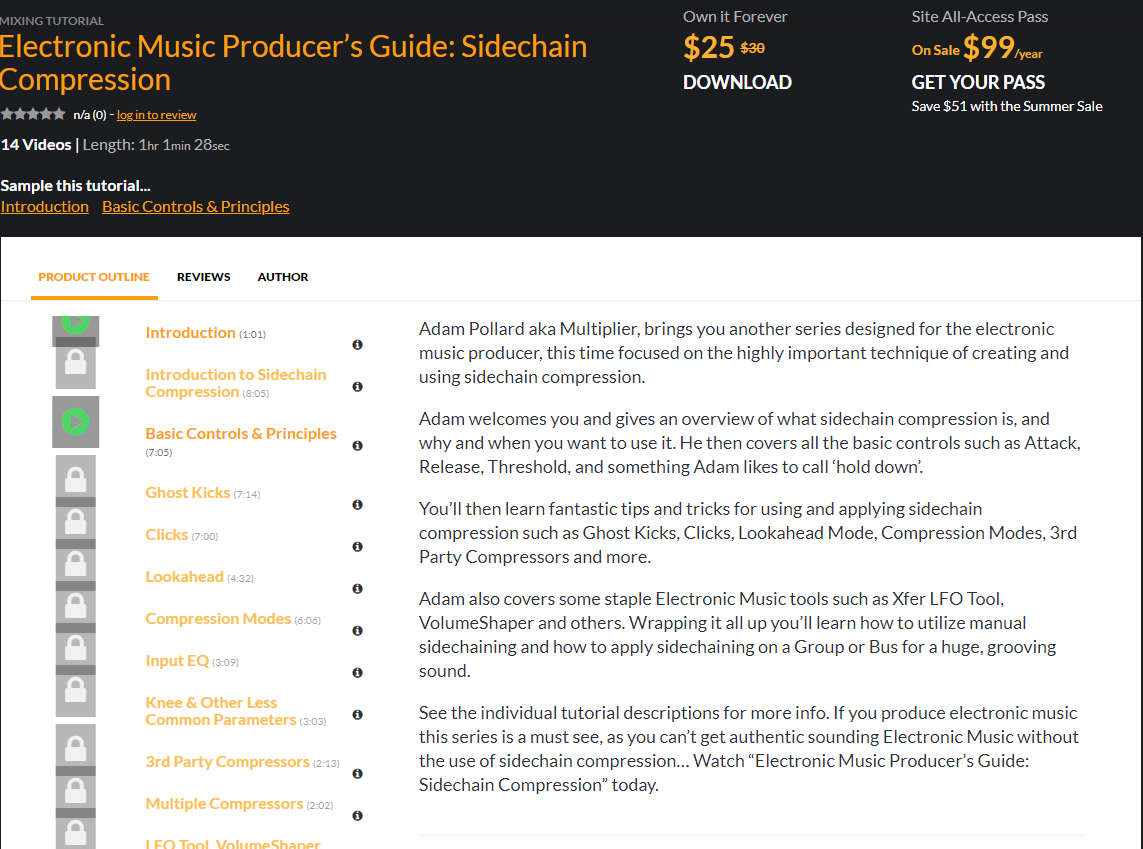Switch to the Reviews tab
The width and height of the screenshot is (1143, 849).
pos(203,277)
